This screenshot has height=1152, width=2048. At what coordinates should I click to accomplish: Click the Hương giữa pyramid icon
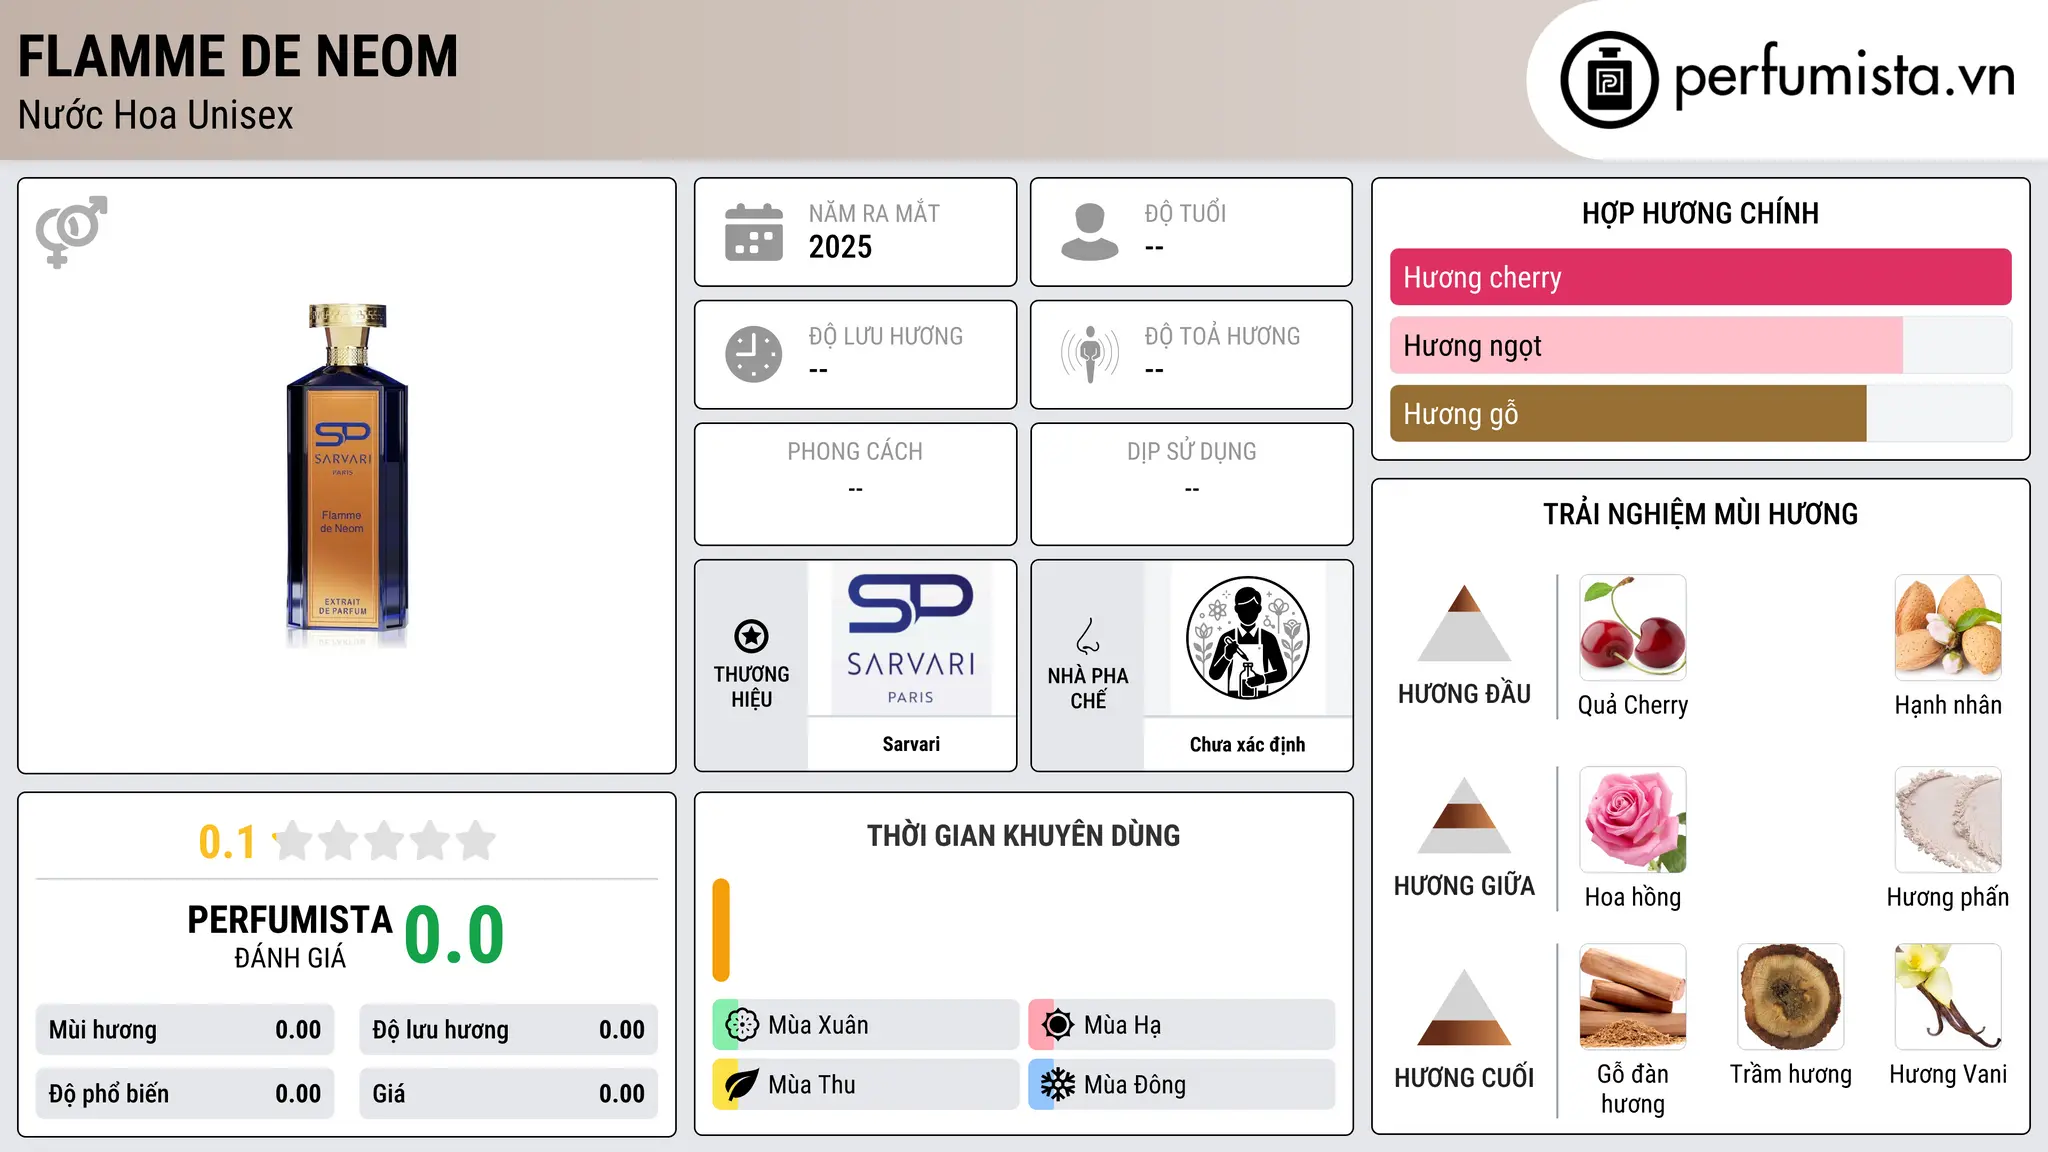point(1464,815)
